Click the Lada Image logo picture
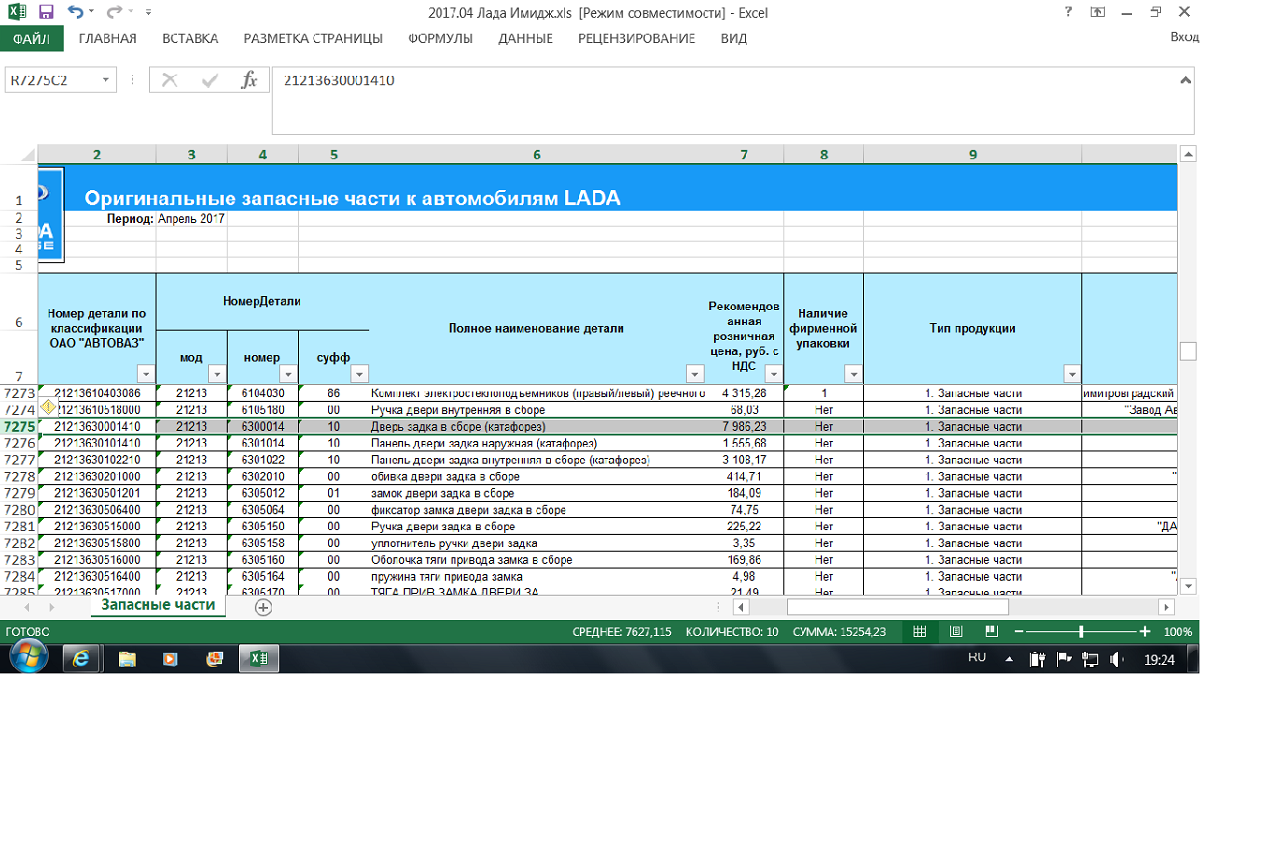This screenshot has height=842, width=1280. pyautogui.click(x=51, y=214)
